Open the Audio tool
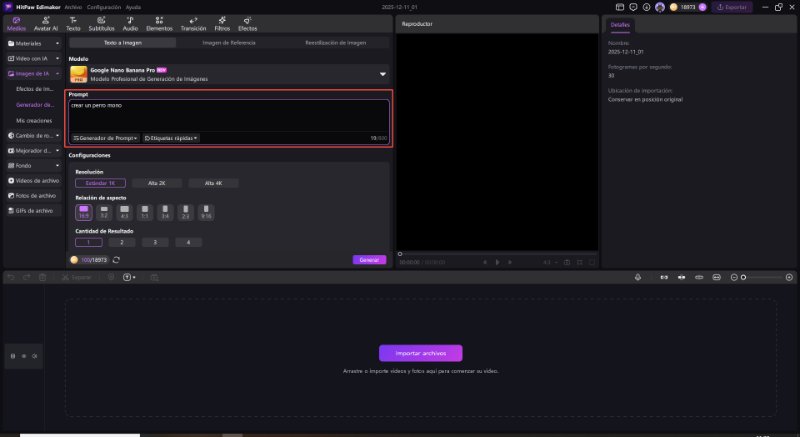Image resolution: width=800 pixels, height=437 pixels. [130, 23]
